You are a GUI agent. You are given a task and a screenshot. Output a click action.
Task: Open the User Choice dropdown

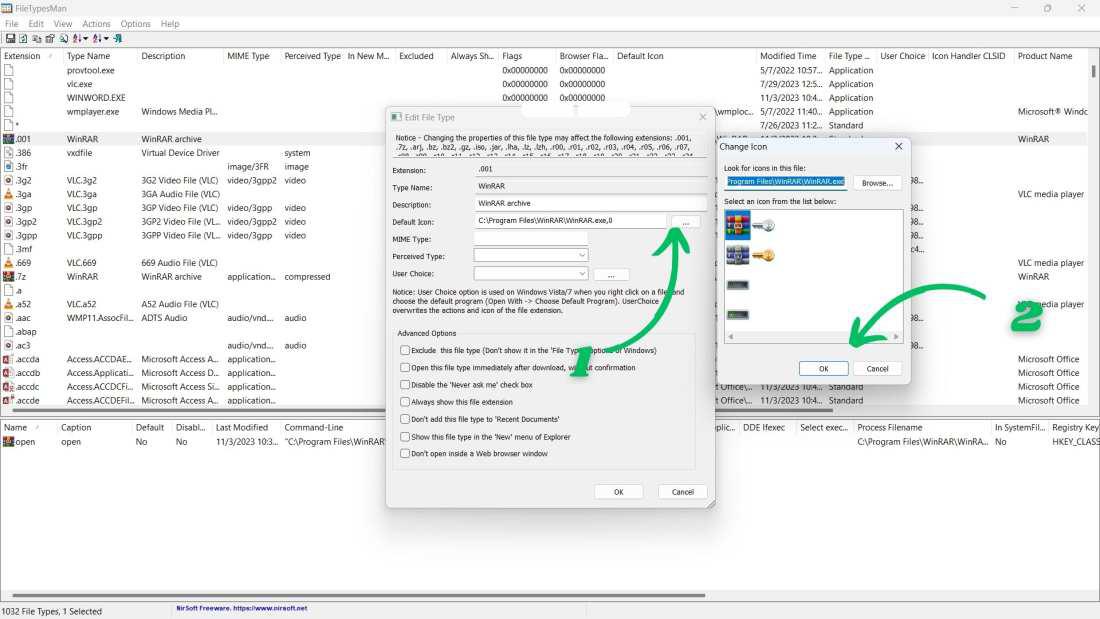pyautogui.click(x=531, y=273)
